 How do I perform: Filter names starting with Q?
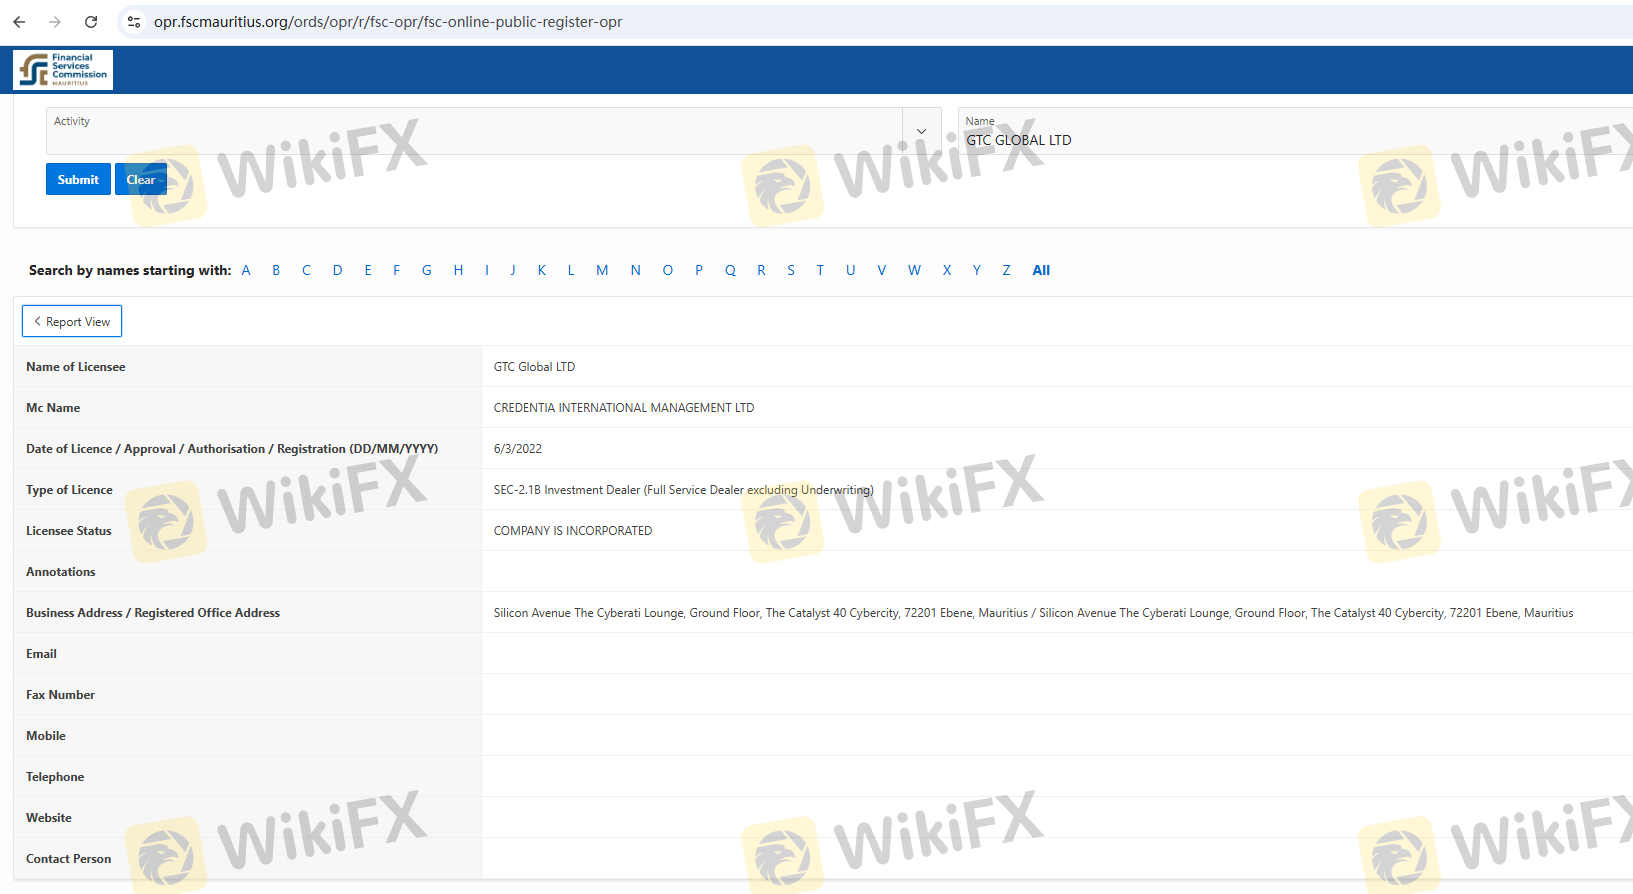pos(730,270)
